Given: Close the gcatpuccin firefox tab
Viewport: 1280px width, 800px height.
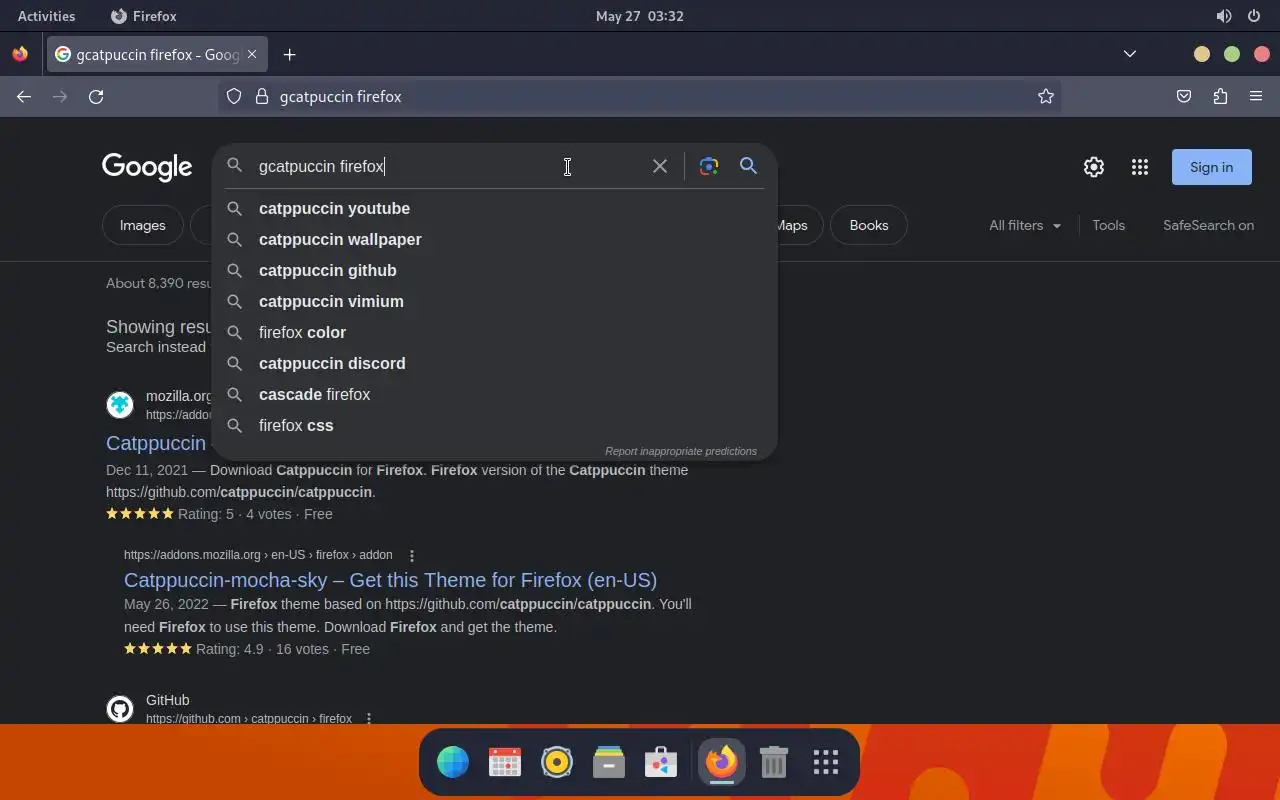Looking at the screenshot, I should (x=253, y=55).
